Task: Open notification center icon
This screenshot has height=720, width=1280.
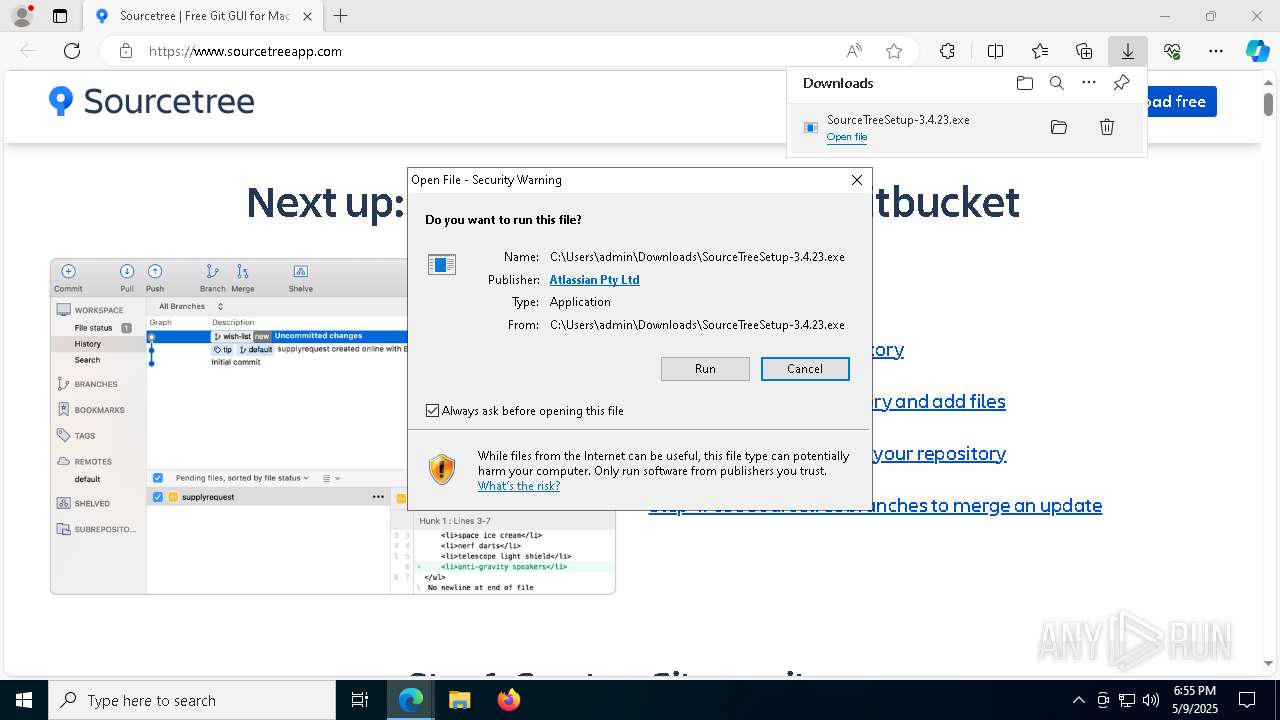Action: [1247, 700]
